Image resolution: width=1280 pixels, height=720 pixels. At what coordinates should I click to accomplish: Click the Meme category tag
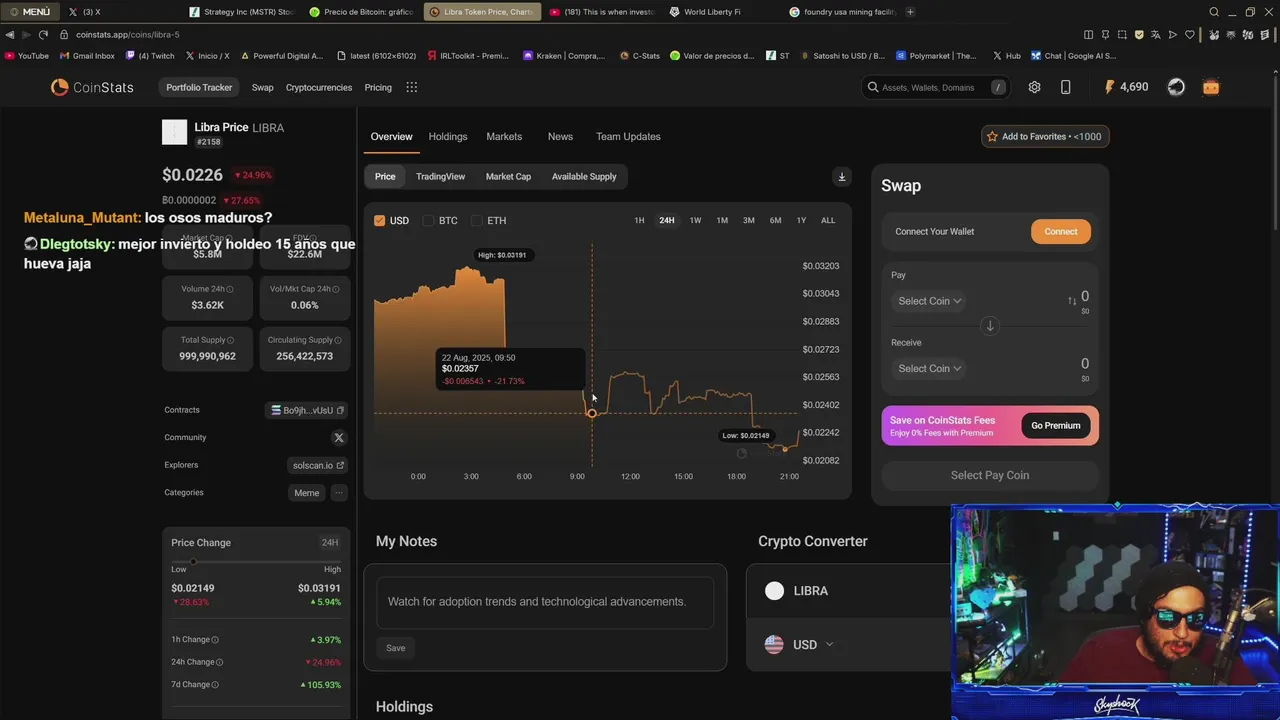[x=307, y=493]
